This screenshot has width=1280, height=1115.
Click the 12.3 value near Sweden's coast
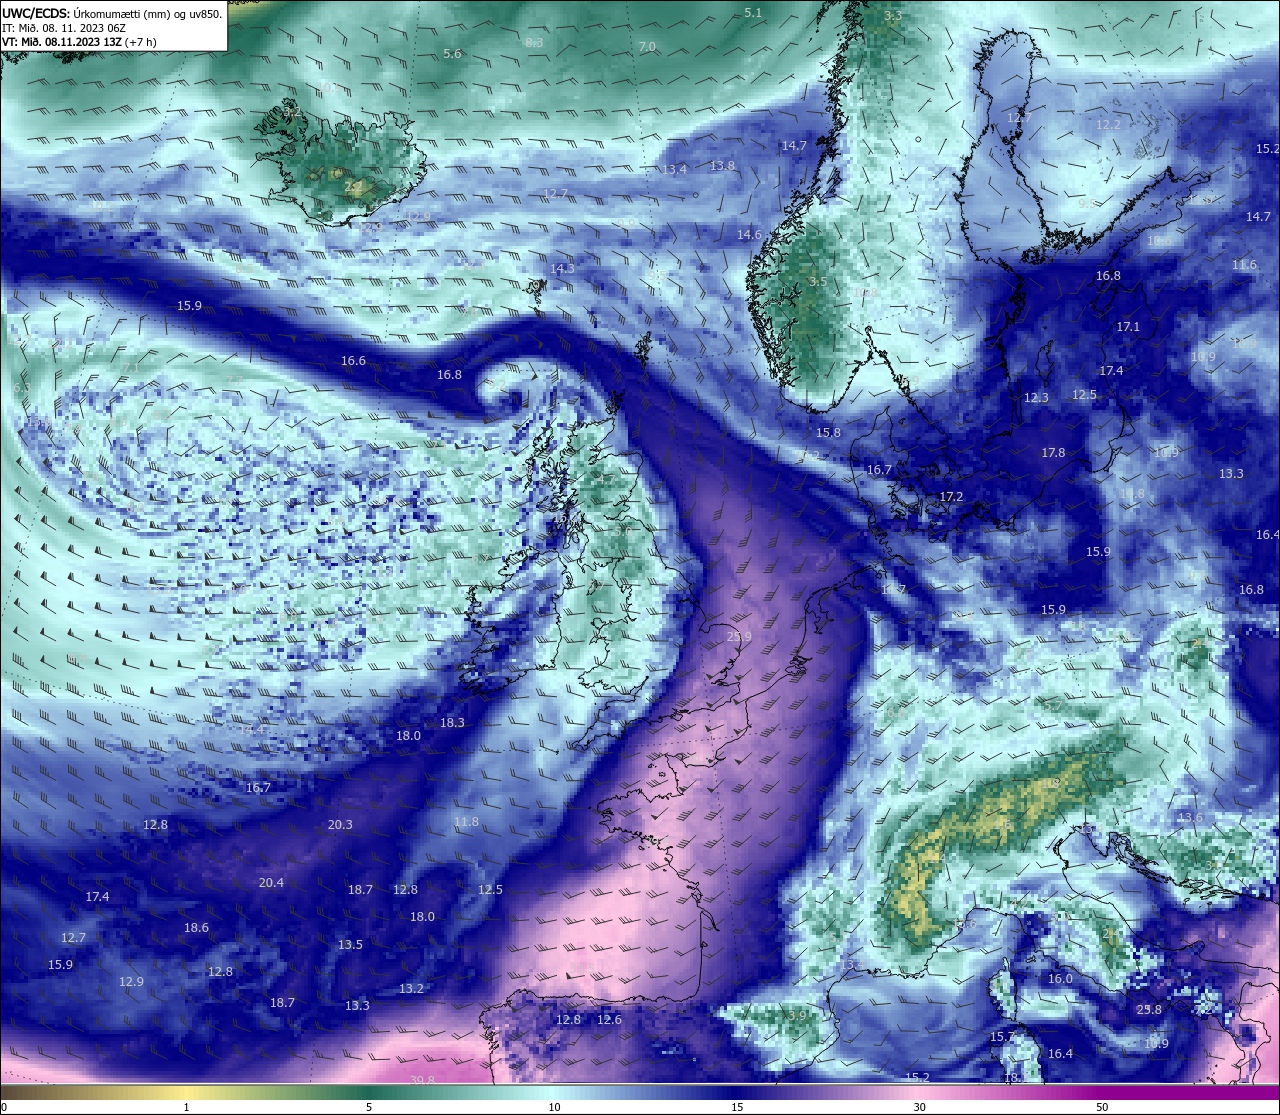tap(1036, 398)
